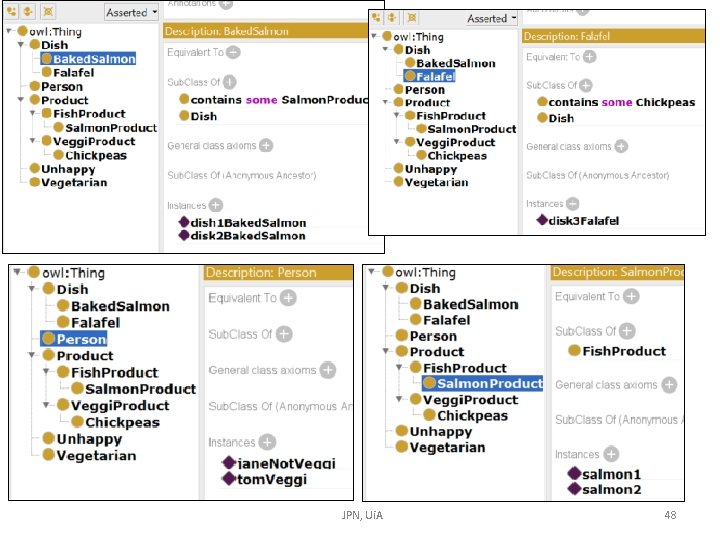Add general class axiom in SalmonProduct description
Screen dimensions: 720x540
coord(669,385)
